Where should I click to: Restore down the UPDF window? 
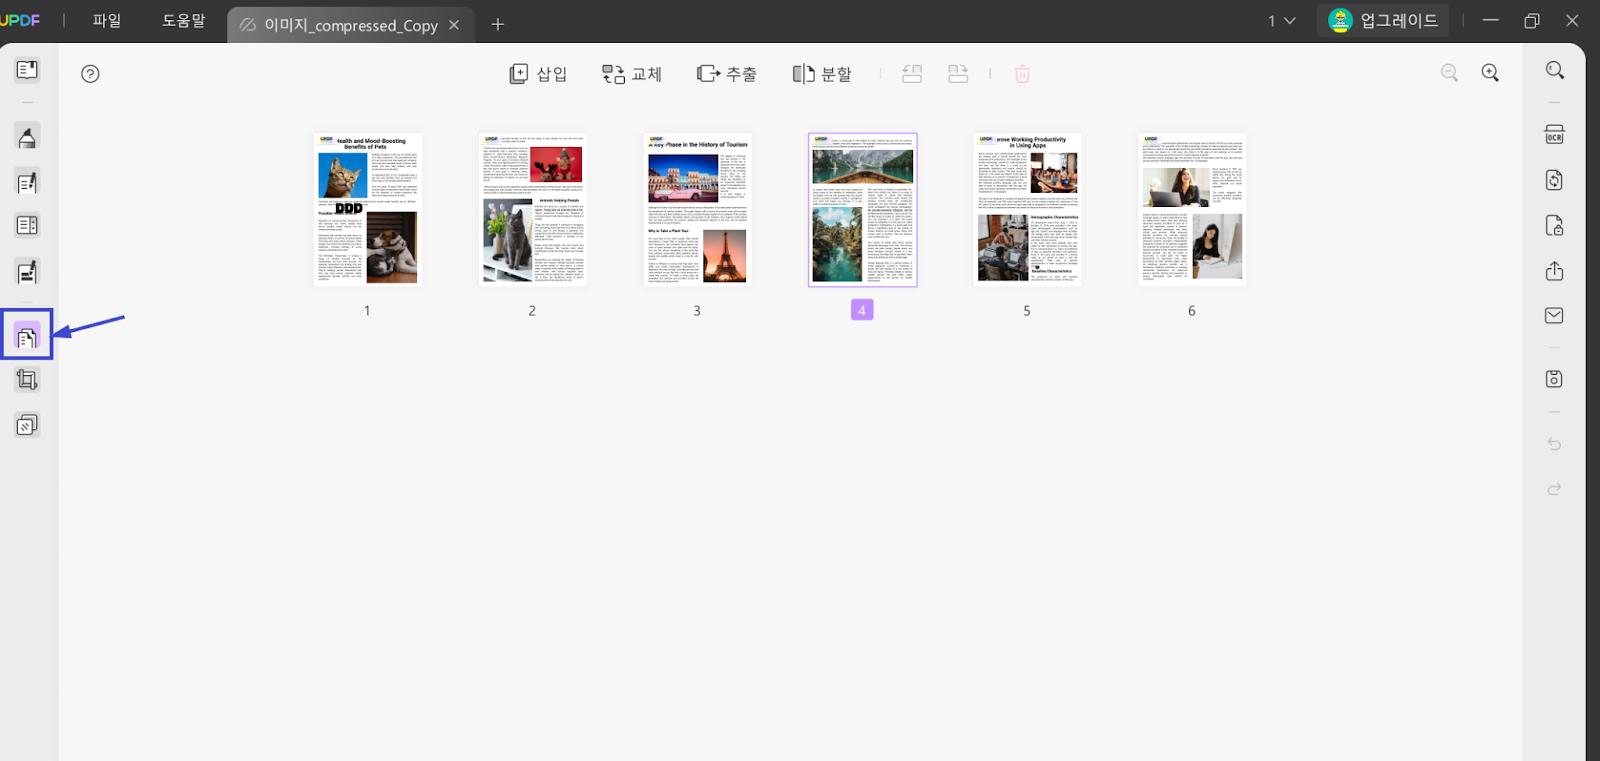tap(1532, 20)
